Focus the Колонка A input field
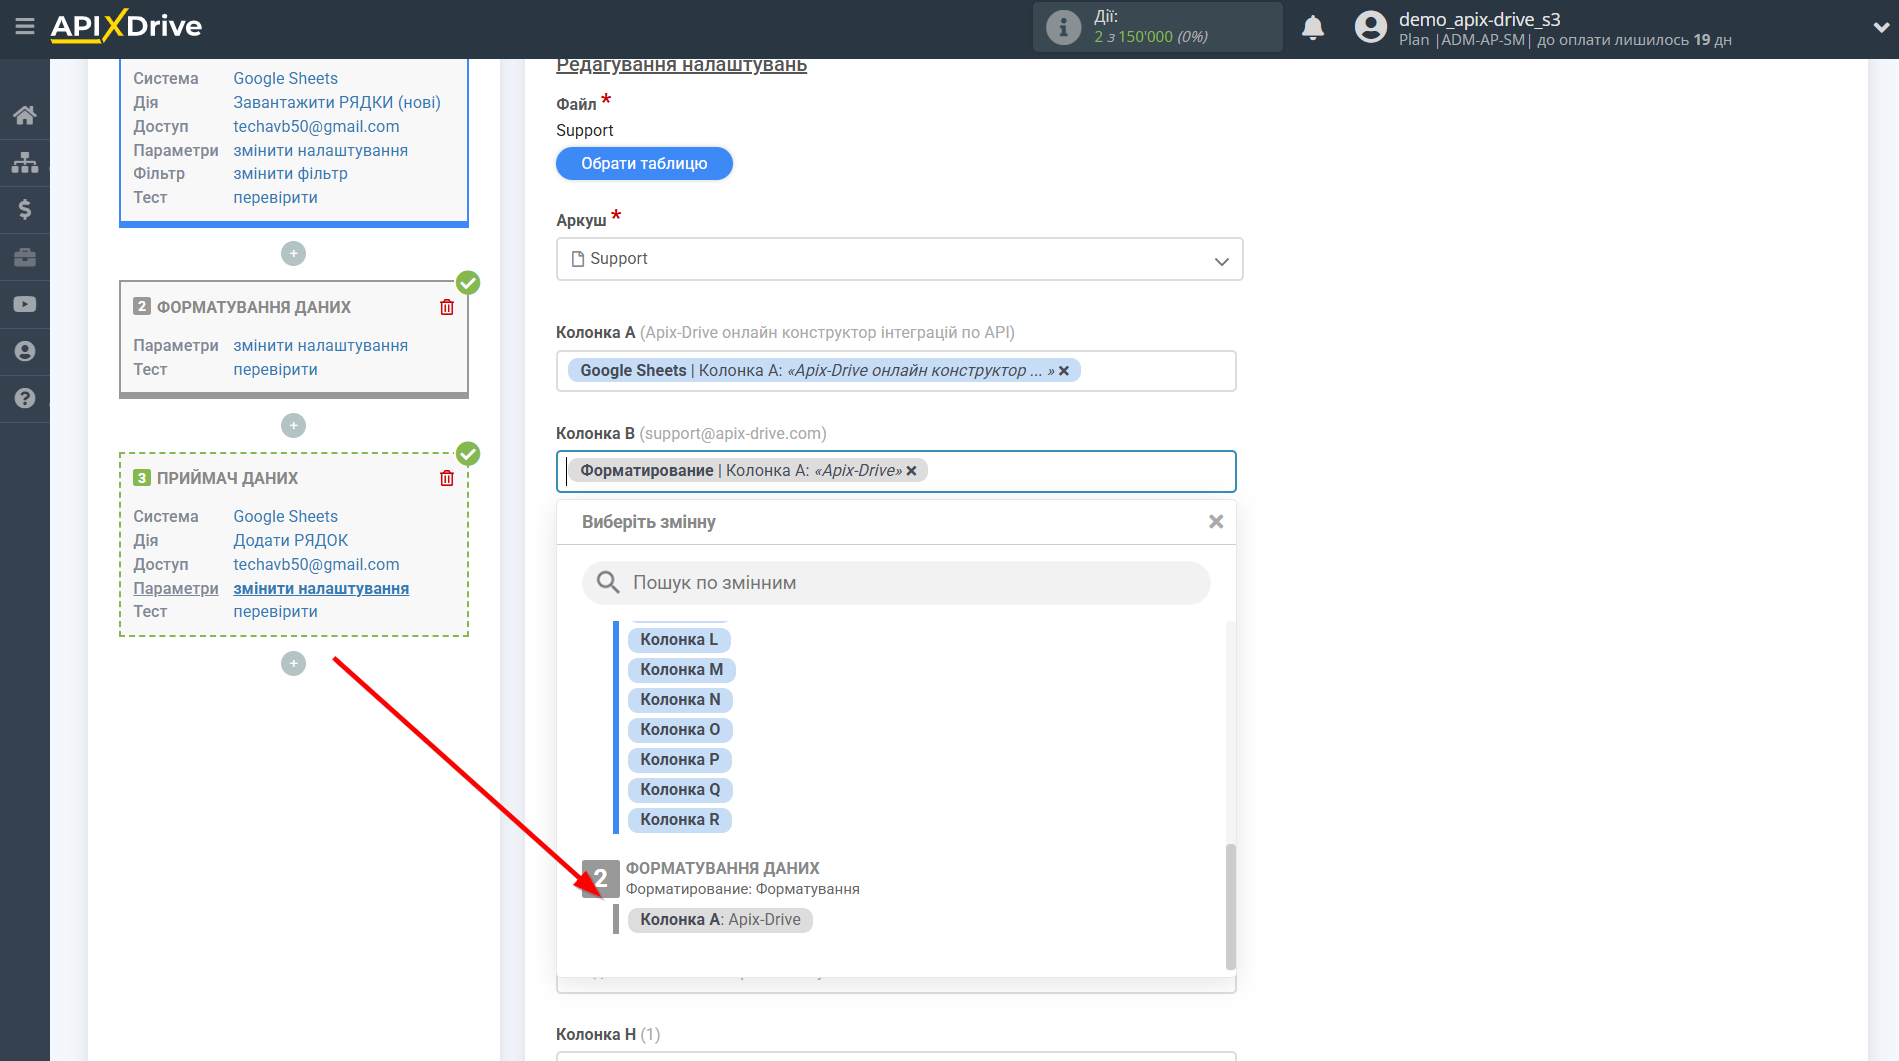This screenshot has width=1899, height=1061. (x=896, y=371)
